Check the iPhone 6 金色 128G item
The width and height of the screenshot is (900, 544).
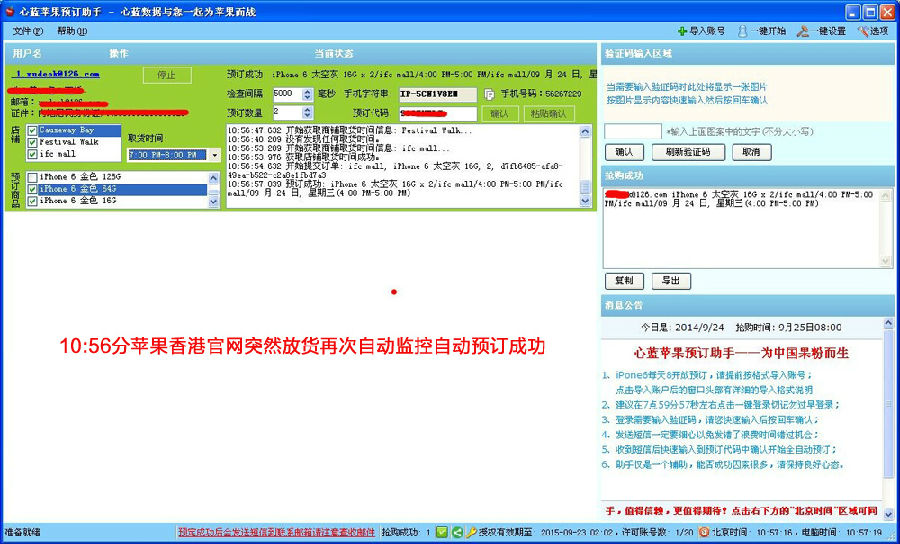coord(33,177)
